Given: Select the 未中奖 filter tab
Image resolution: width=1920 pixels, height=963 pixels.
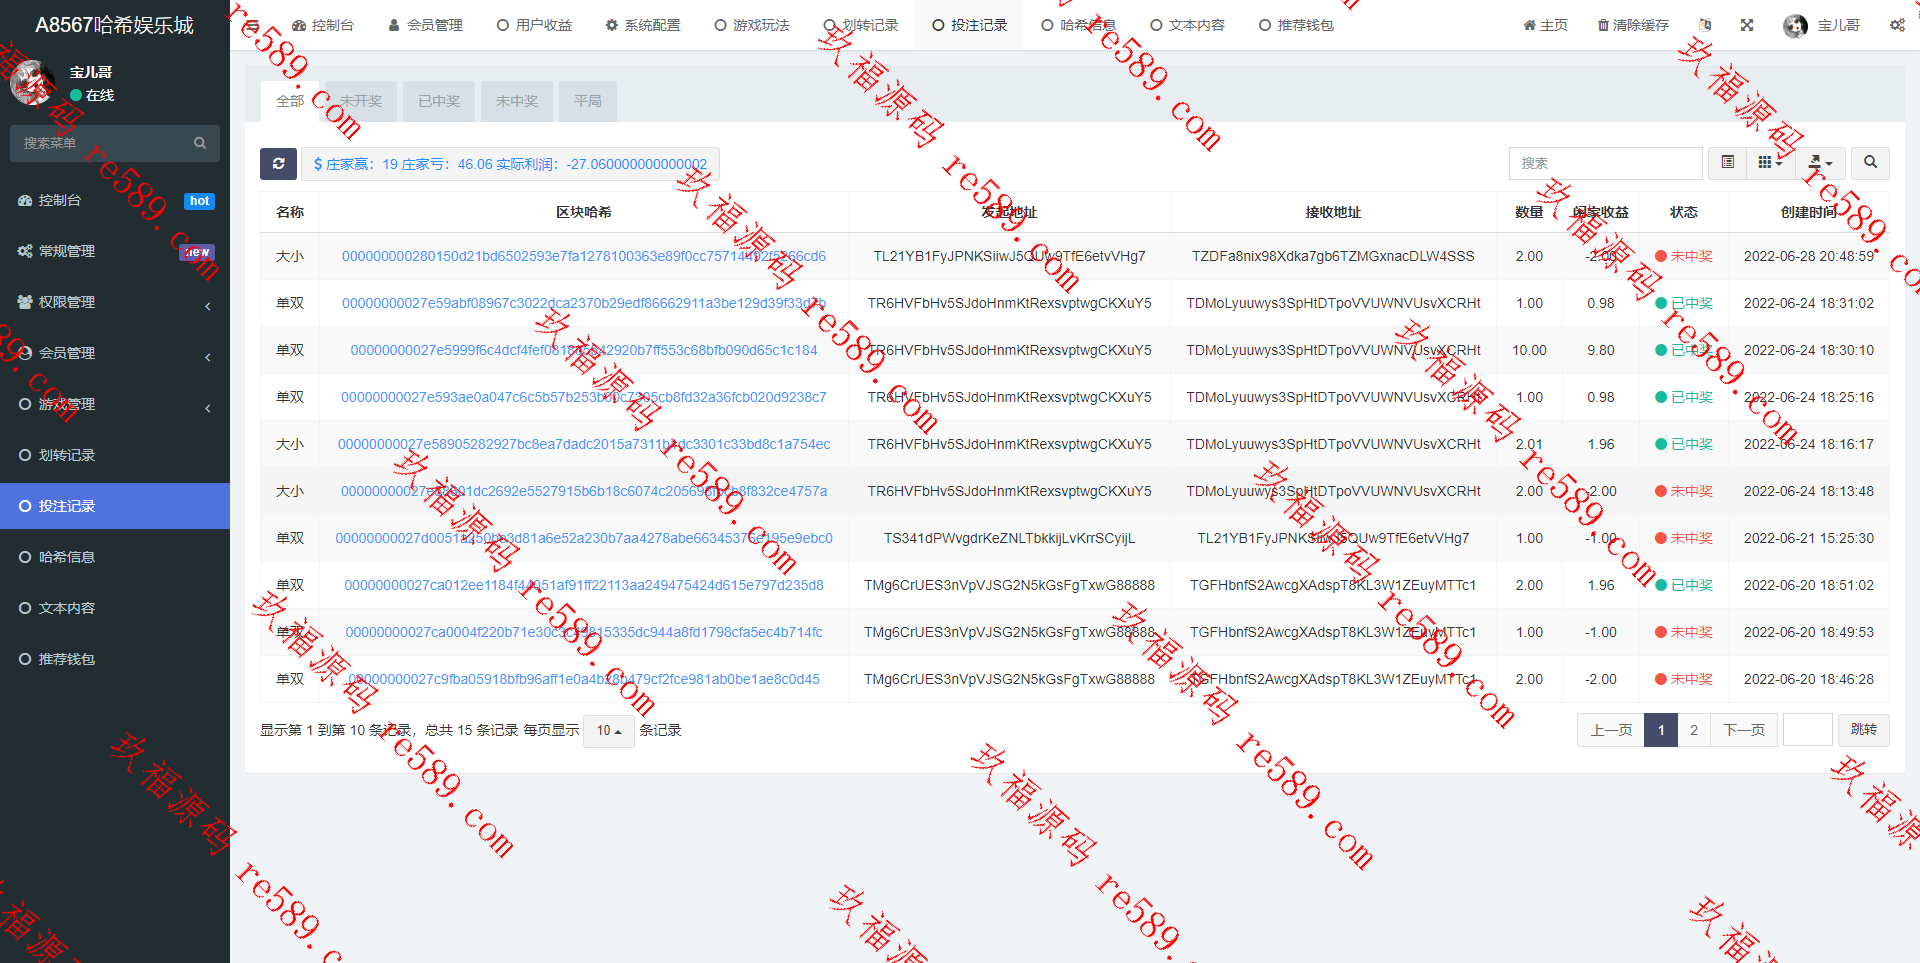Looking at the screenshot, I should pos(517,101).
